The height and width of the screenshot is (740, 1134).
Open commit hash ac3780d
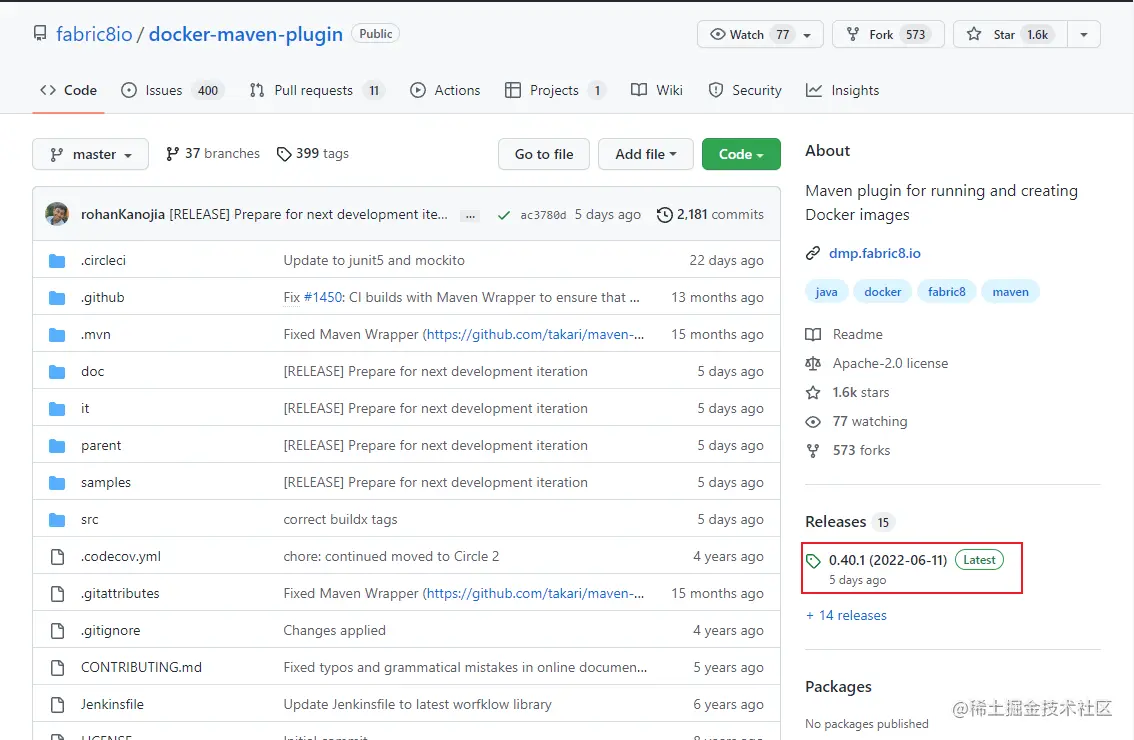543,215
